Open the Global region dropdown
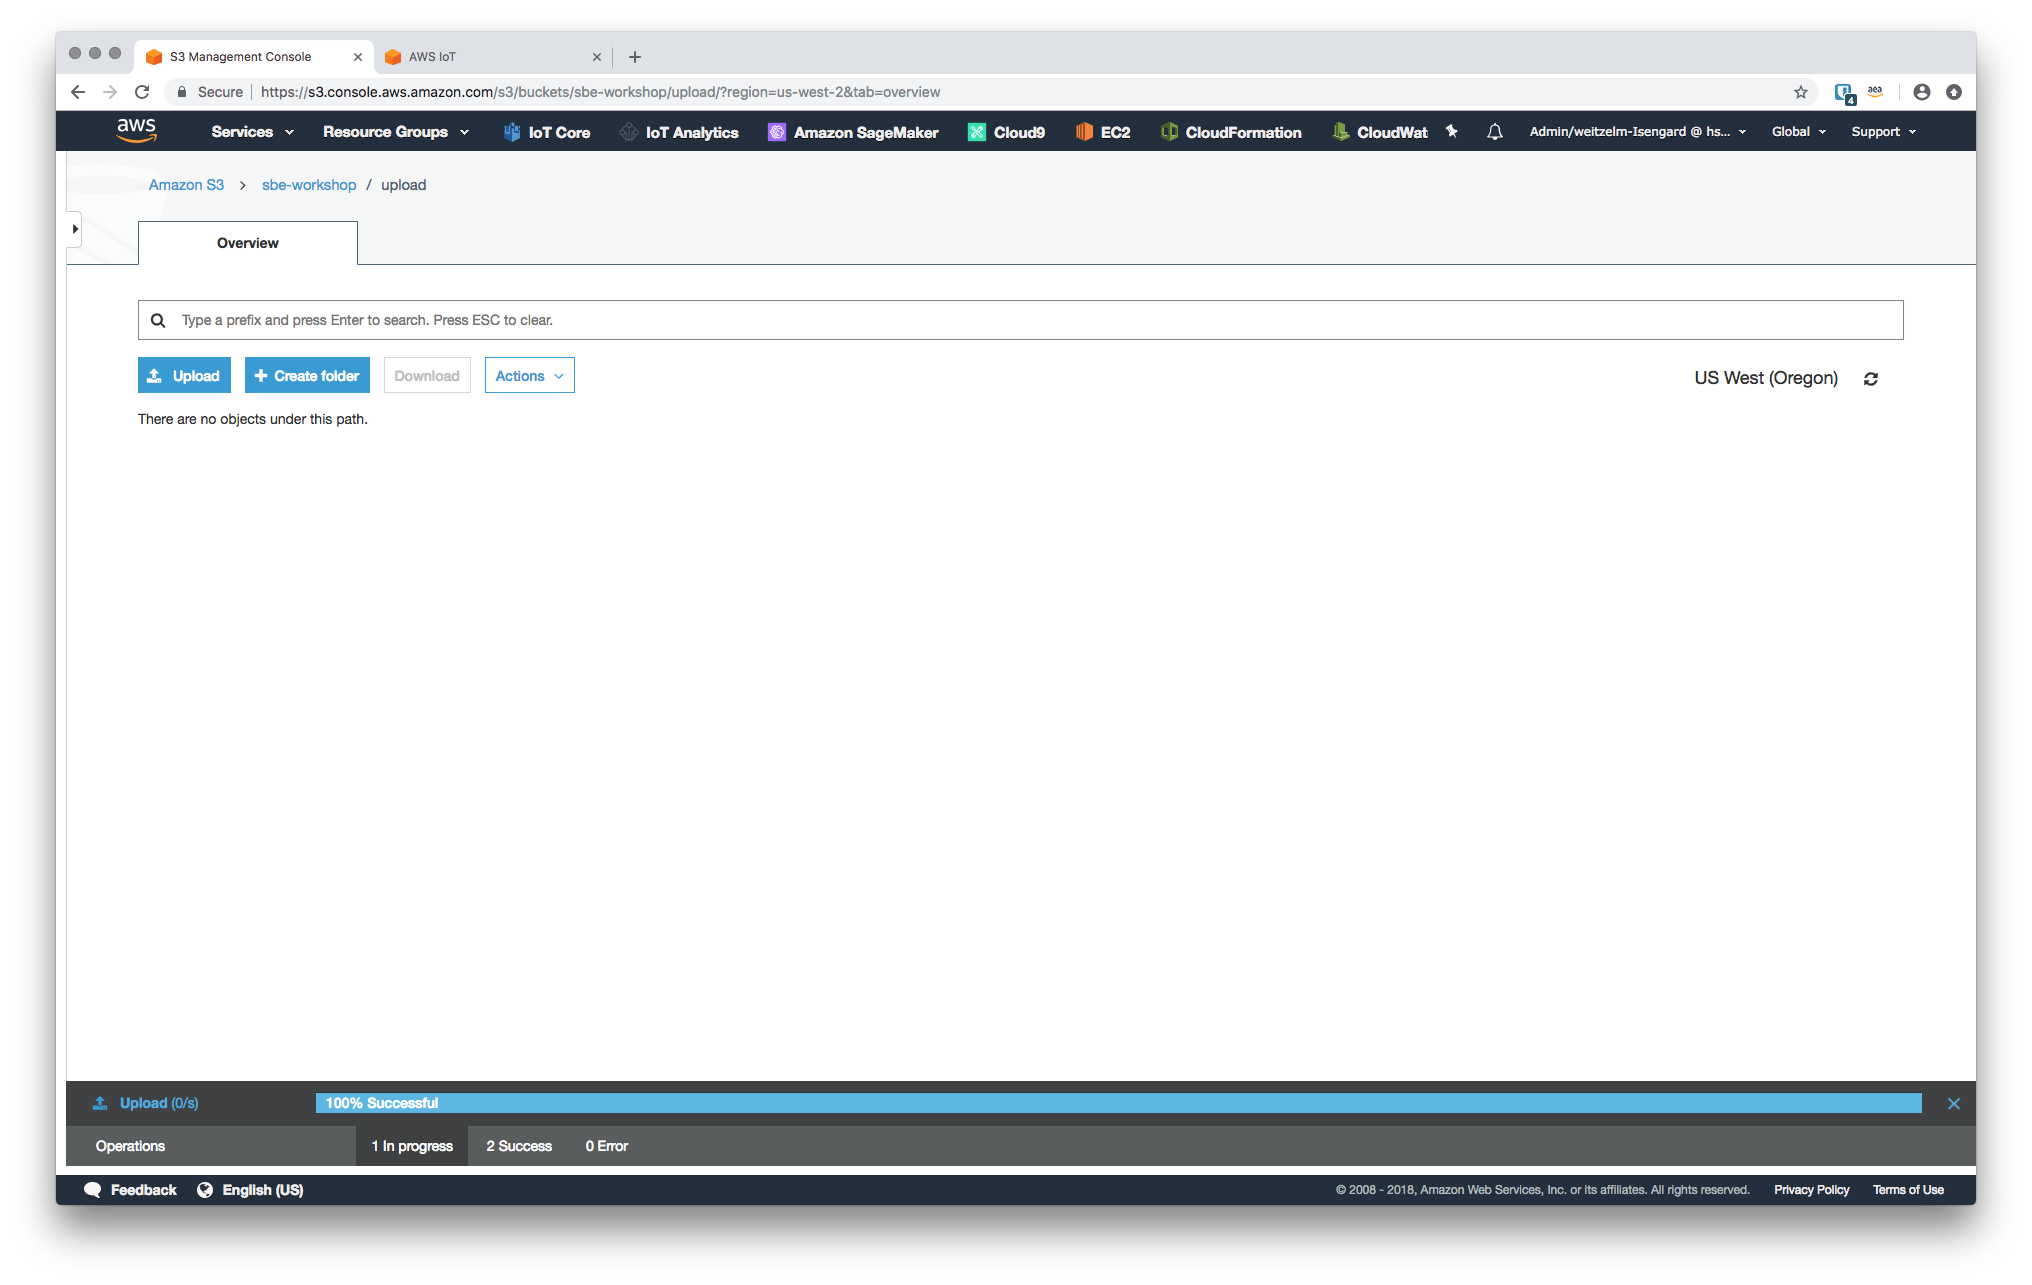 pyautogui.click(x=1799, y=132)
